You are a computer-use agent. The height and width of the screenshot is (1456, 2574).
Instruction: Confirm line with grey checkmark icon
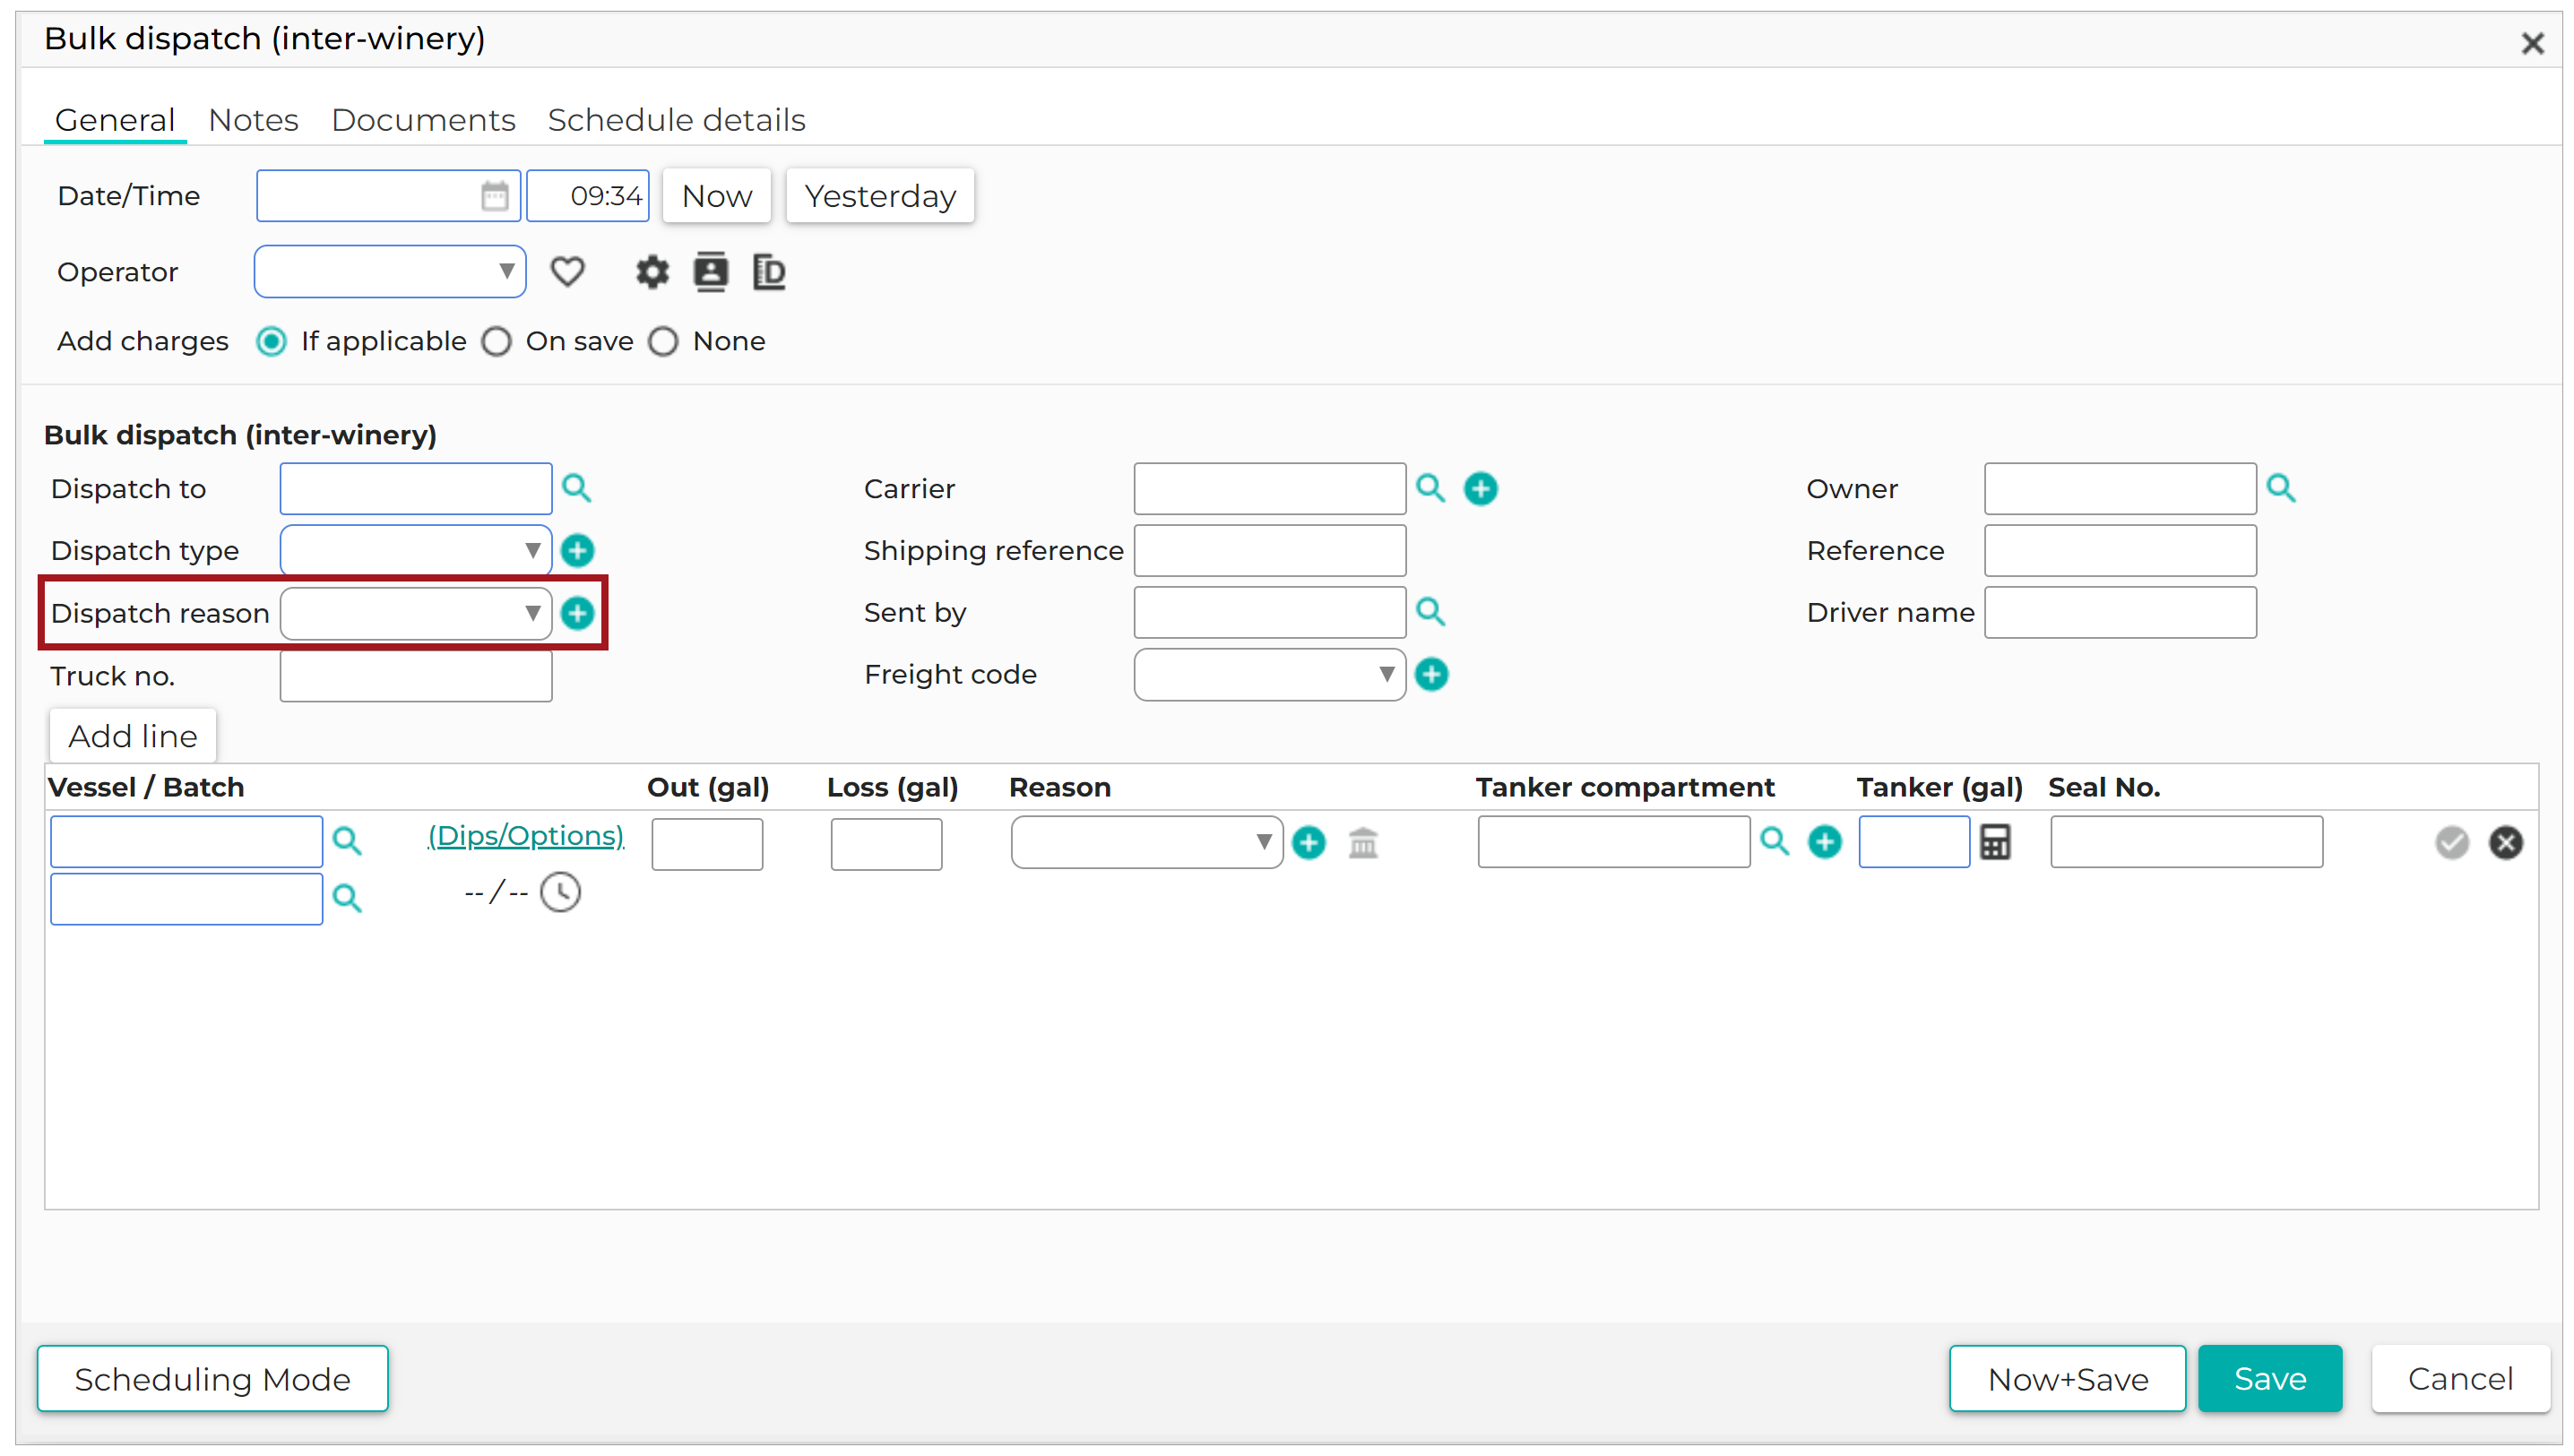pos(2451,843)
